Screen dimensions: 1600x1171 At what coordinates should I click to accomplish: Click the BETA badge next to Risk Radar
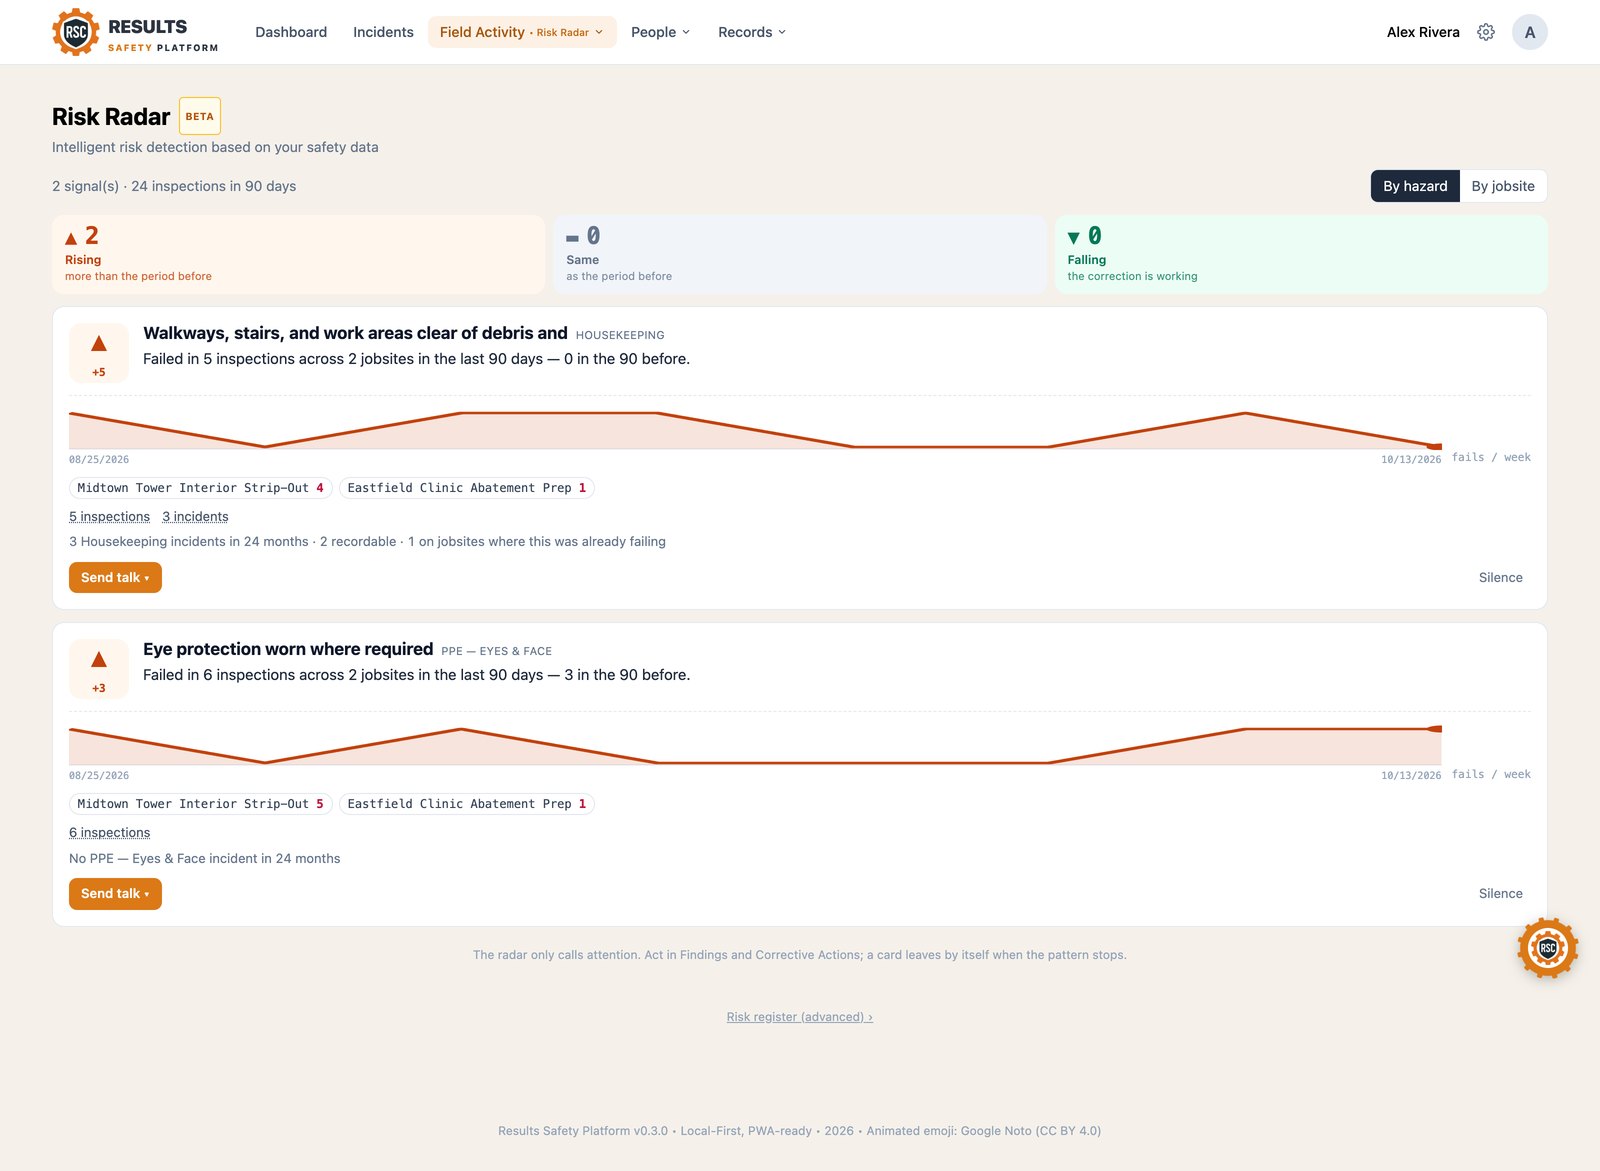tap(199, 116)
